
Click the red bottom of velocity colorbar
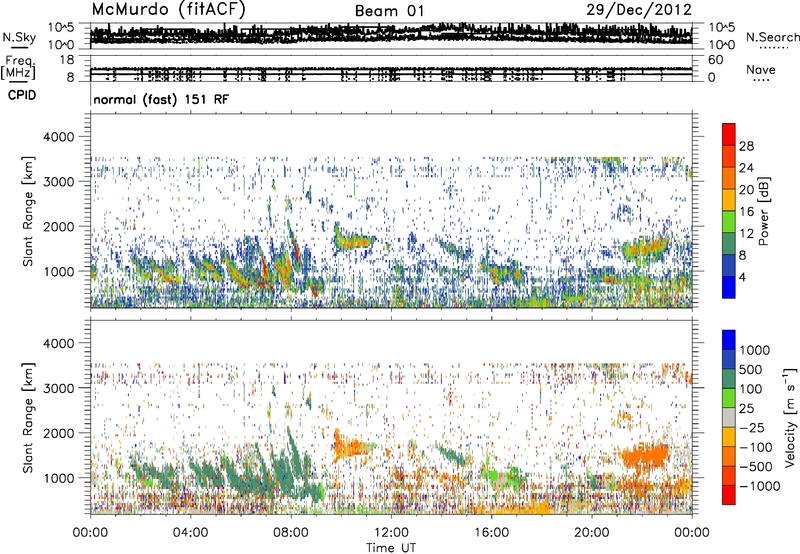pyautogui.click(x=729, y=495)
